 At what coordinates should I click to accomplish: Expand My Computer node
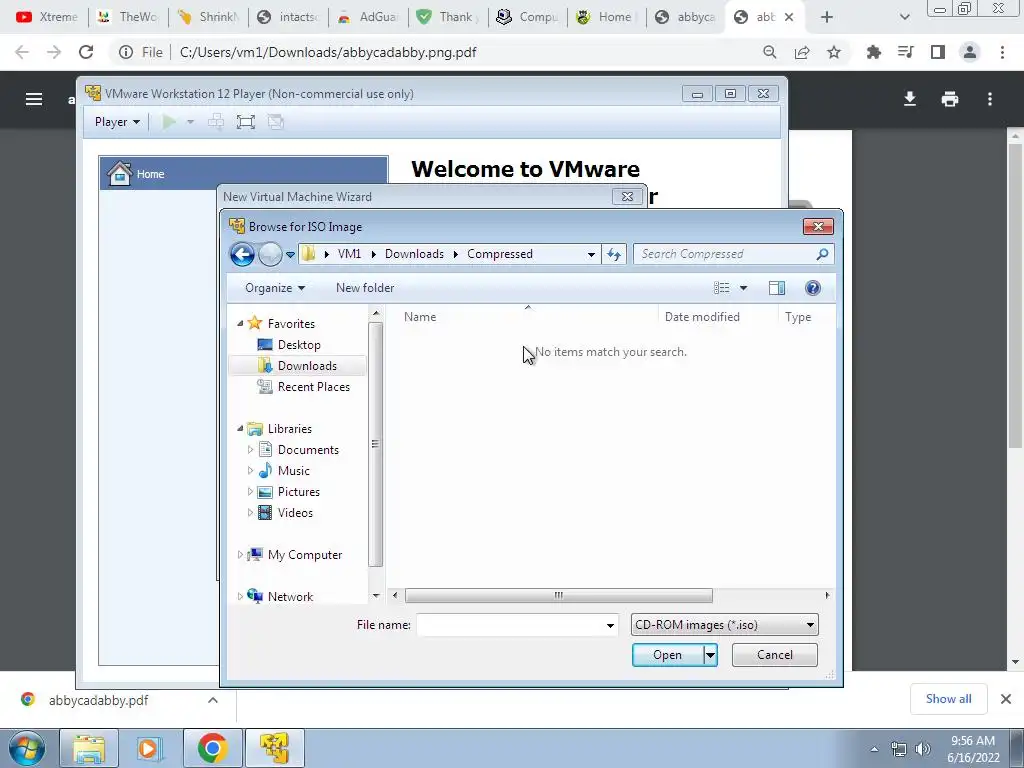point(240,554)
